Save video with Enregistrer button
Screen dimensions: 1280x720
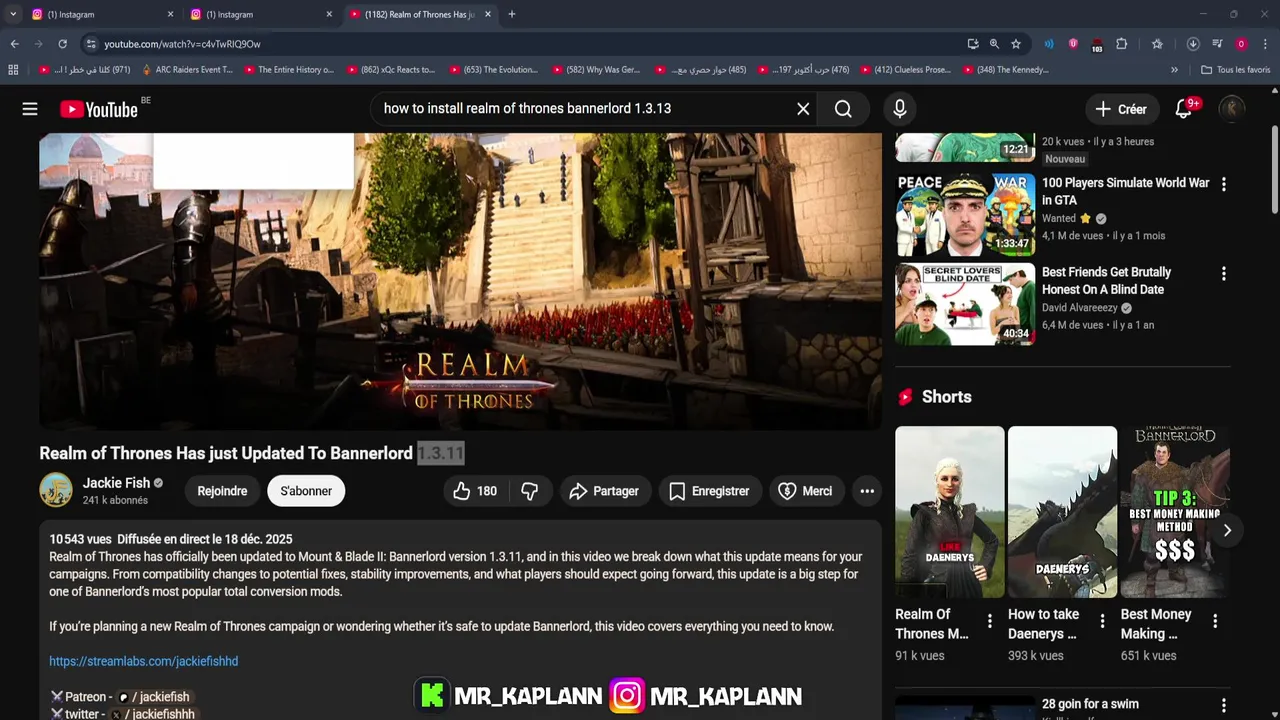tap(709, 491)
